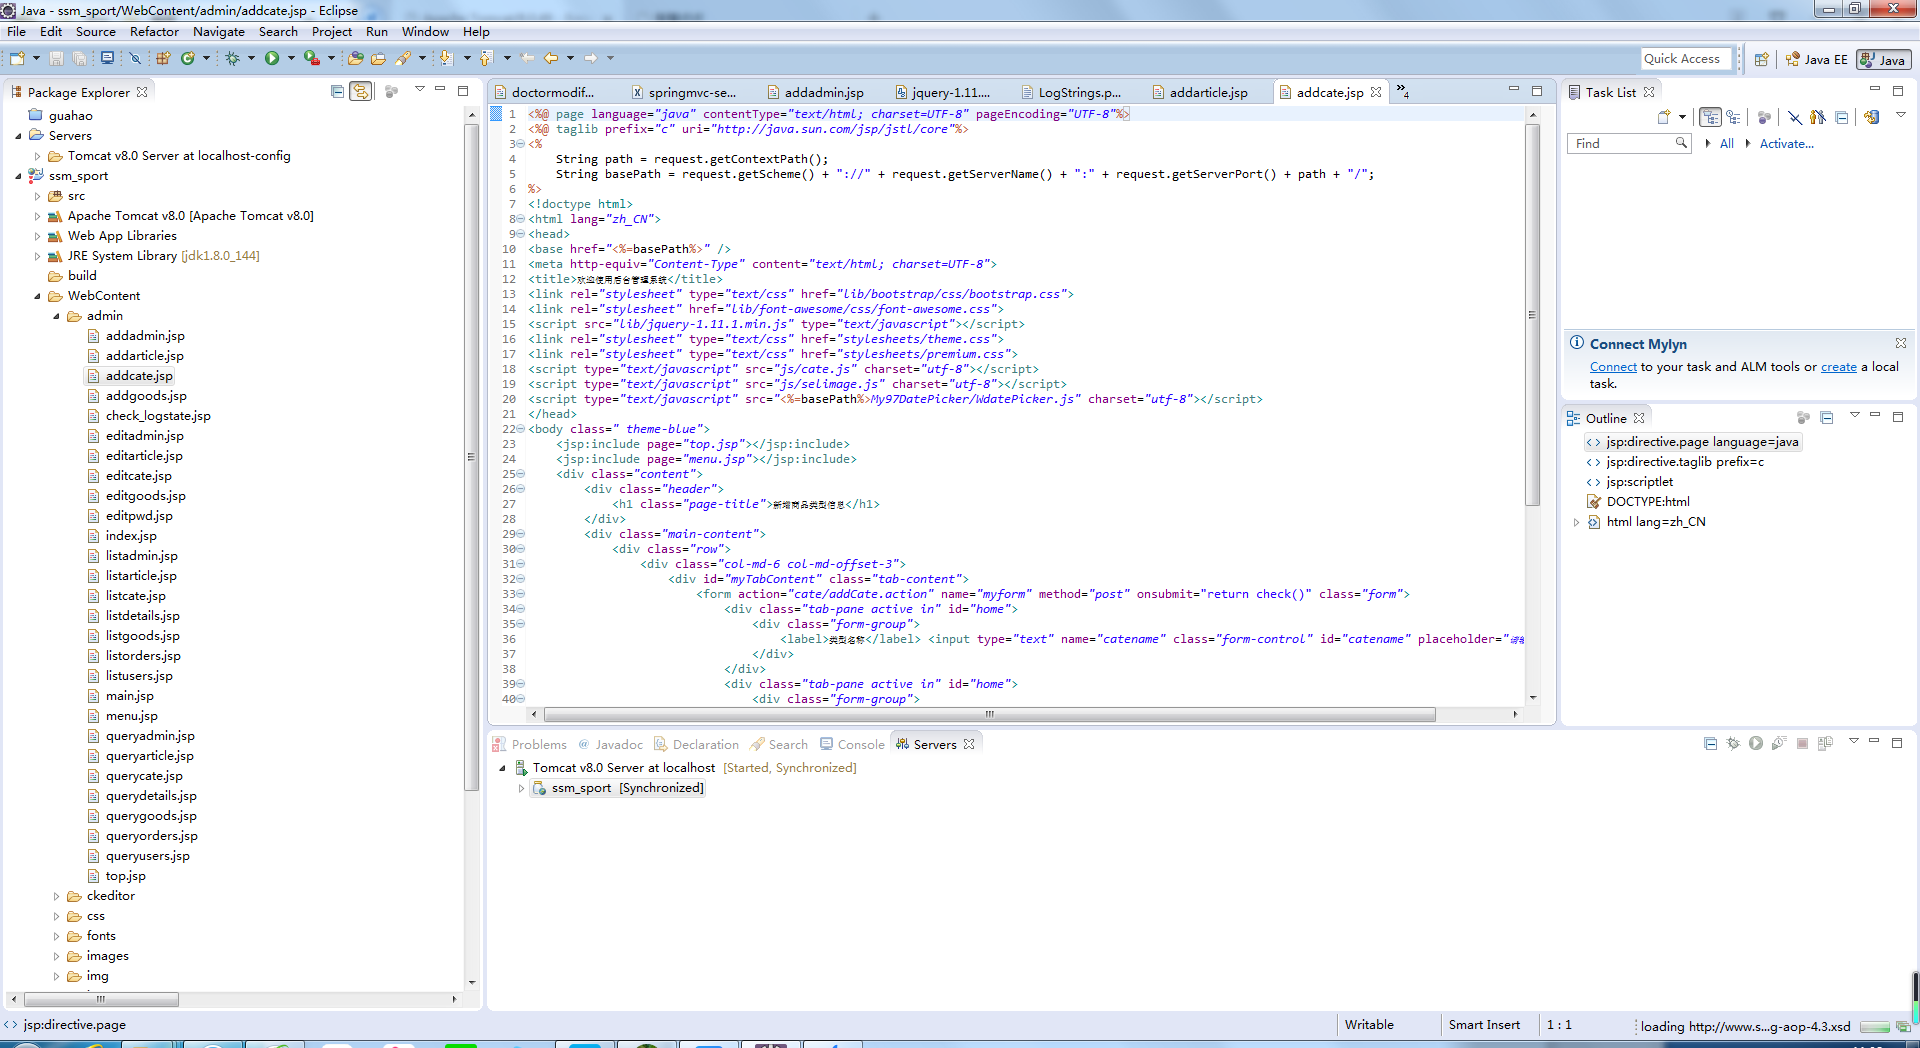This screenshot has width=1920, height=1048.
Task: Switch to the addadmin.jsp editor tab
Action: point(815,92)
